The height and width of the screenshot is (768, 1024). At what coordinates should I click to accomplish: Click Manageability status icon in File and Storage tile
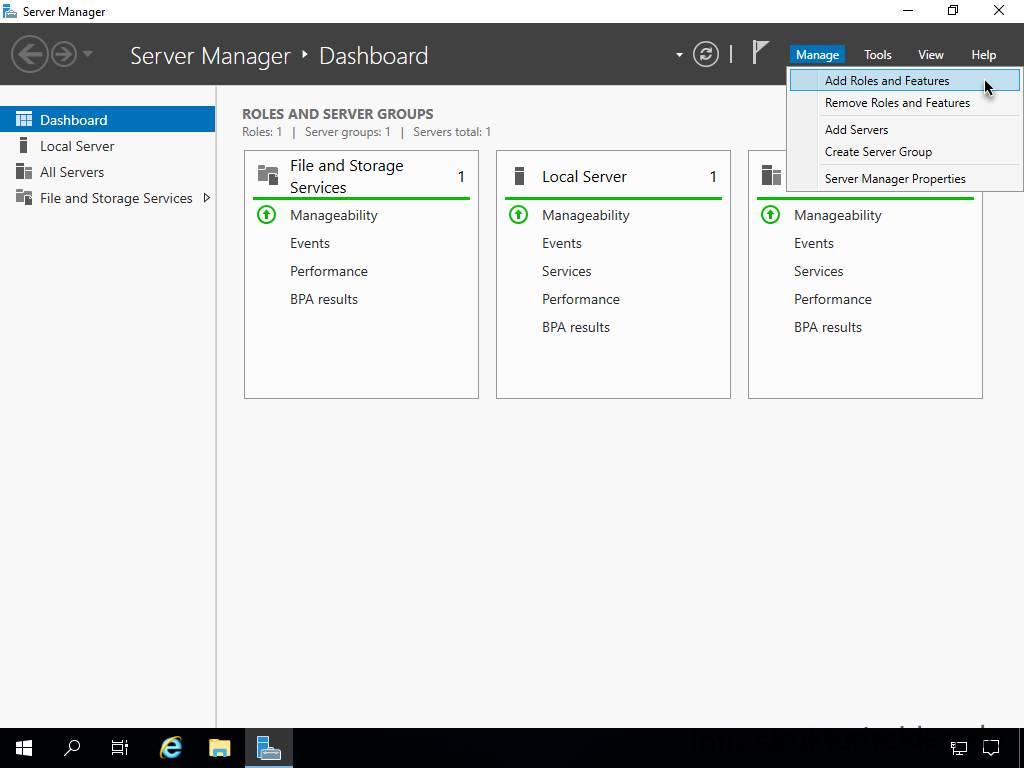pos(266,214)
